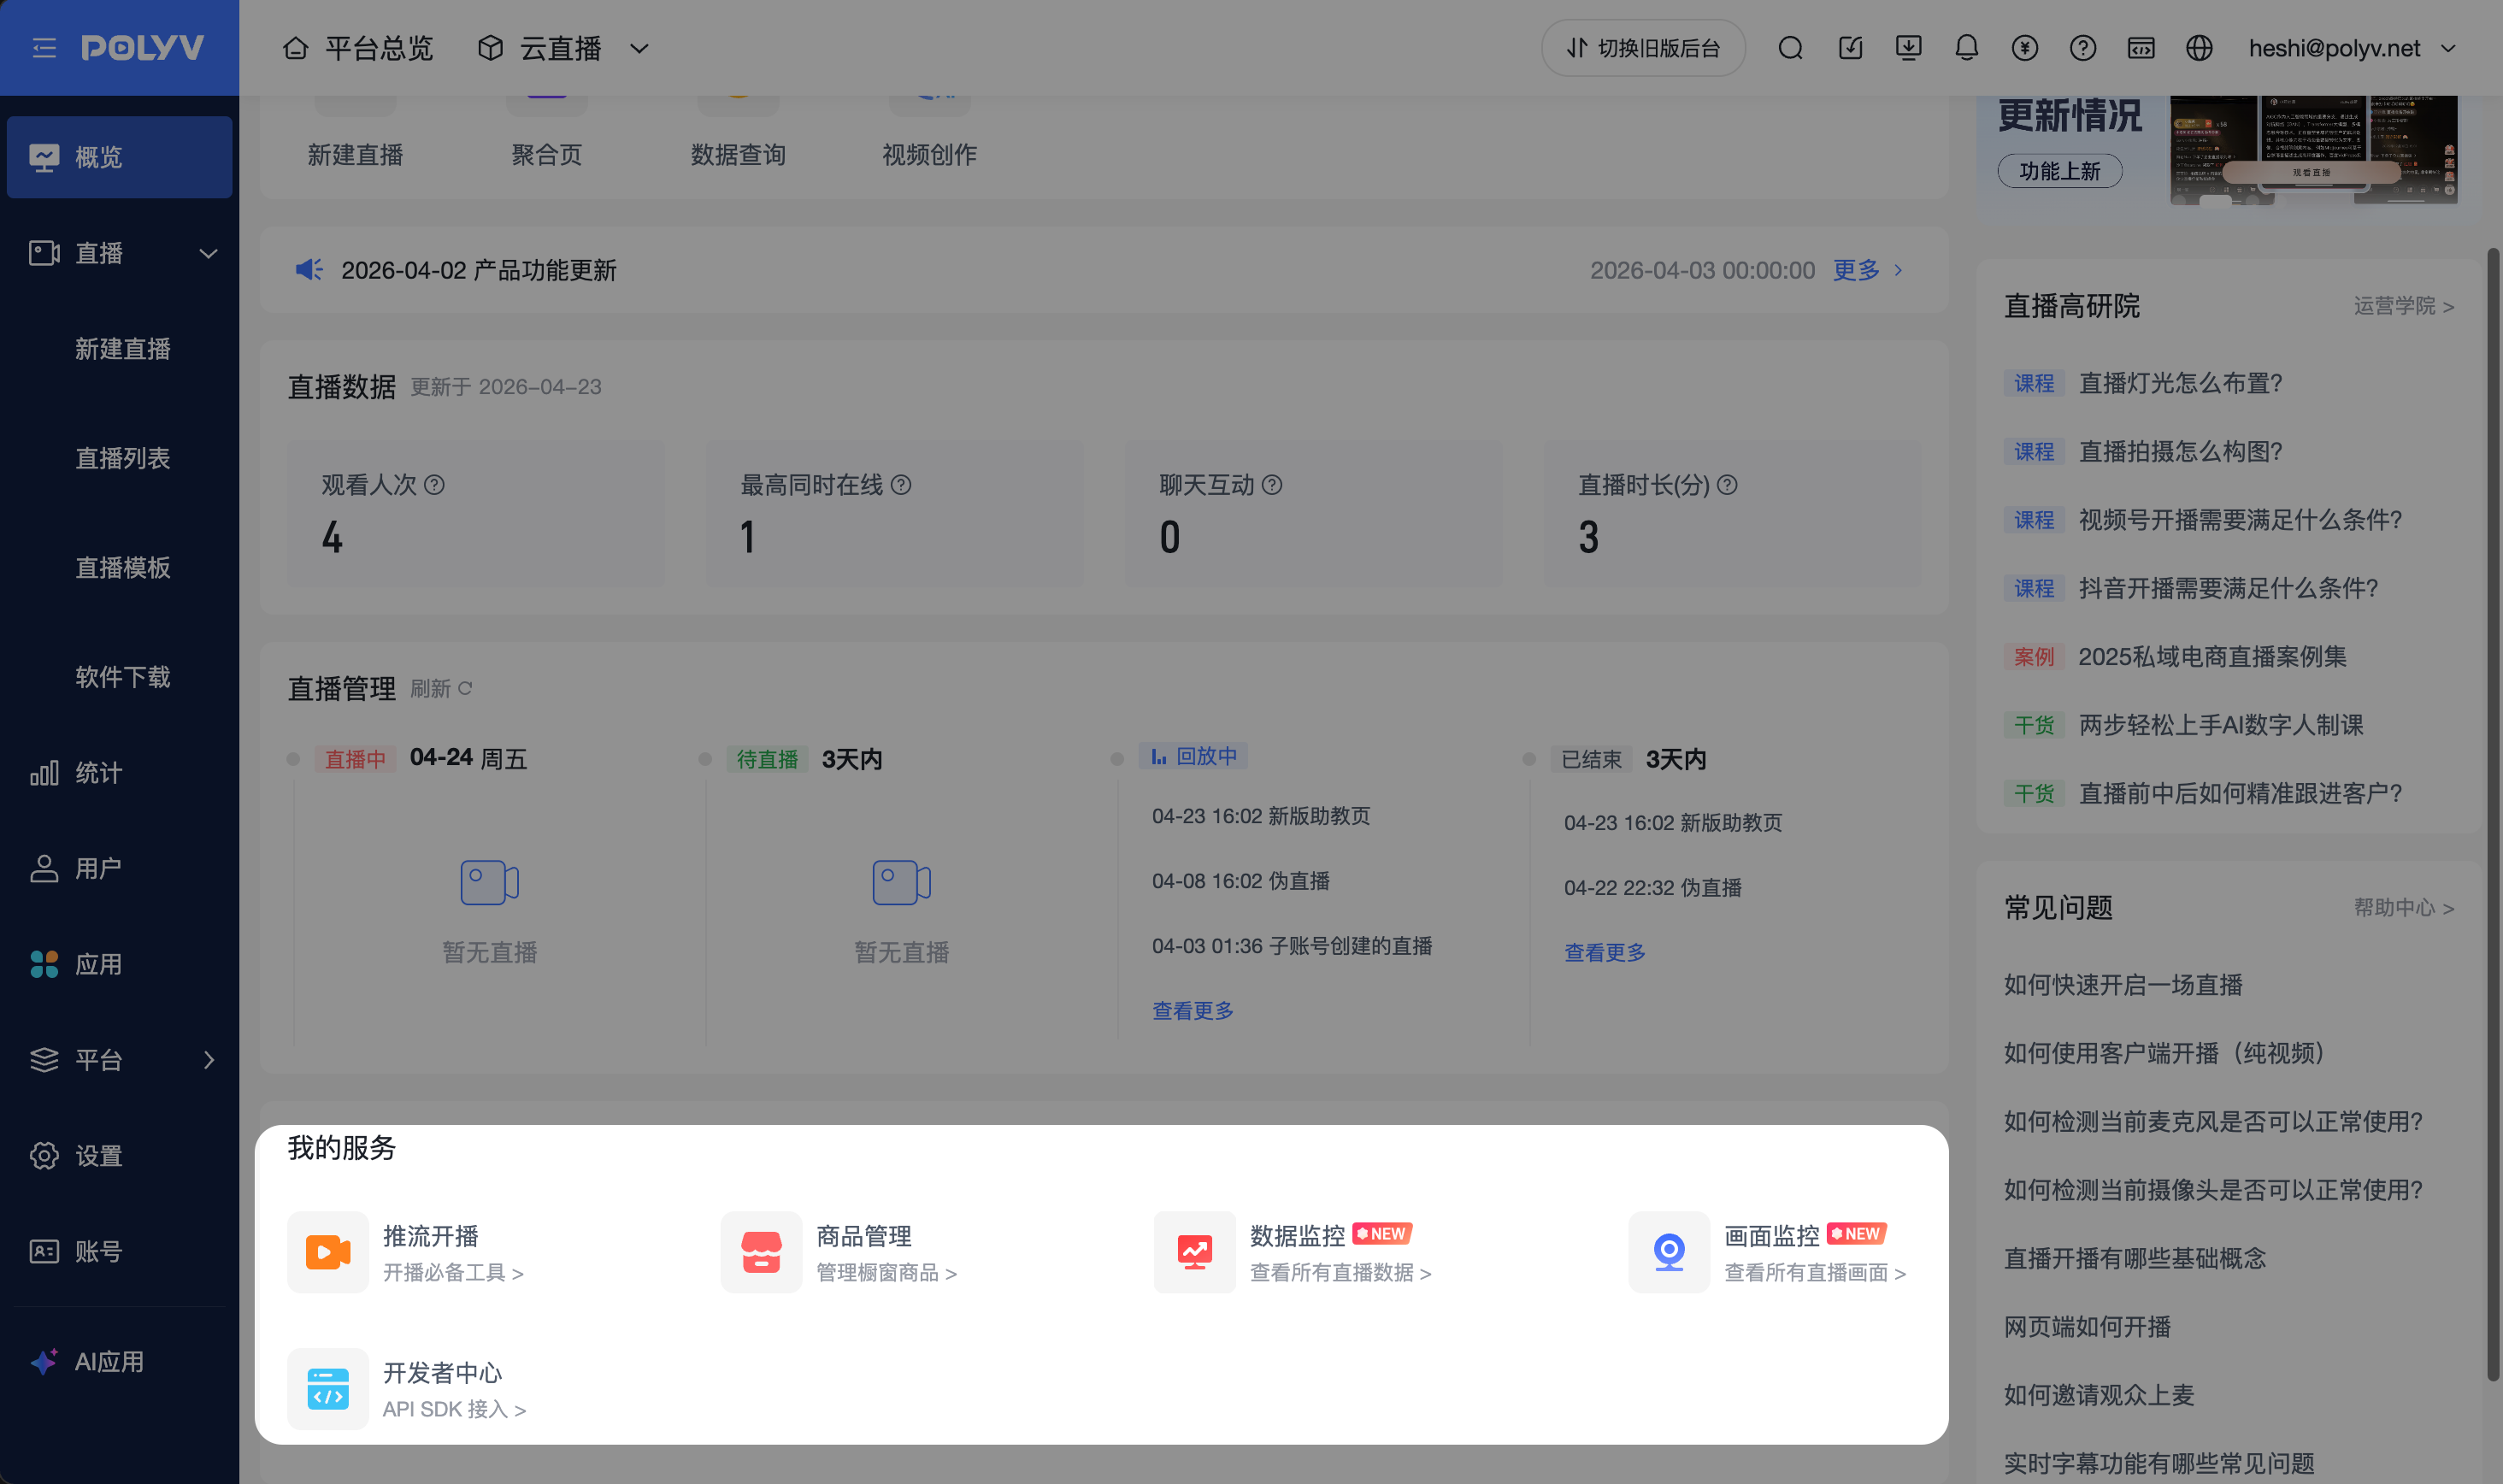Open the 开发者中心 code icon

pyautogui.click(x=328, y=1389)
